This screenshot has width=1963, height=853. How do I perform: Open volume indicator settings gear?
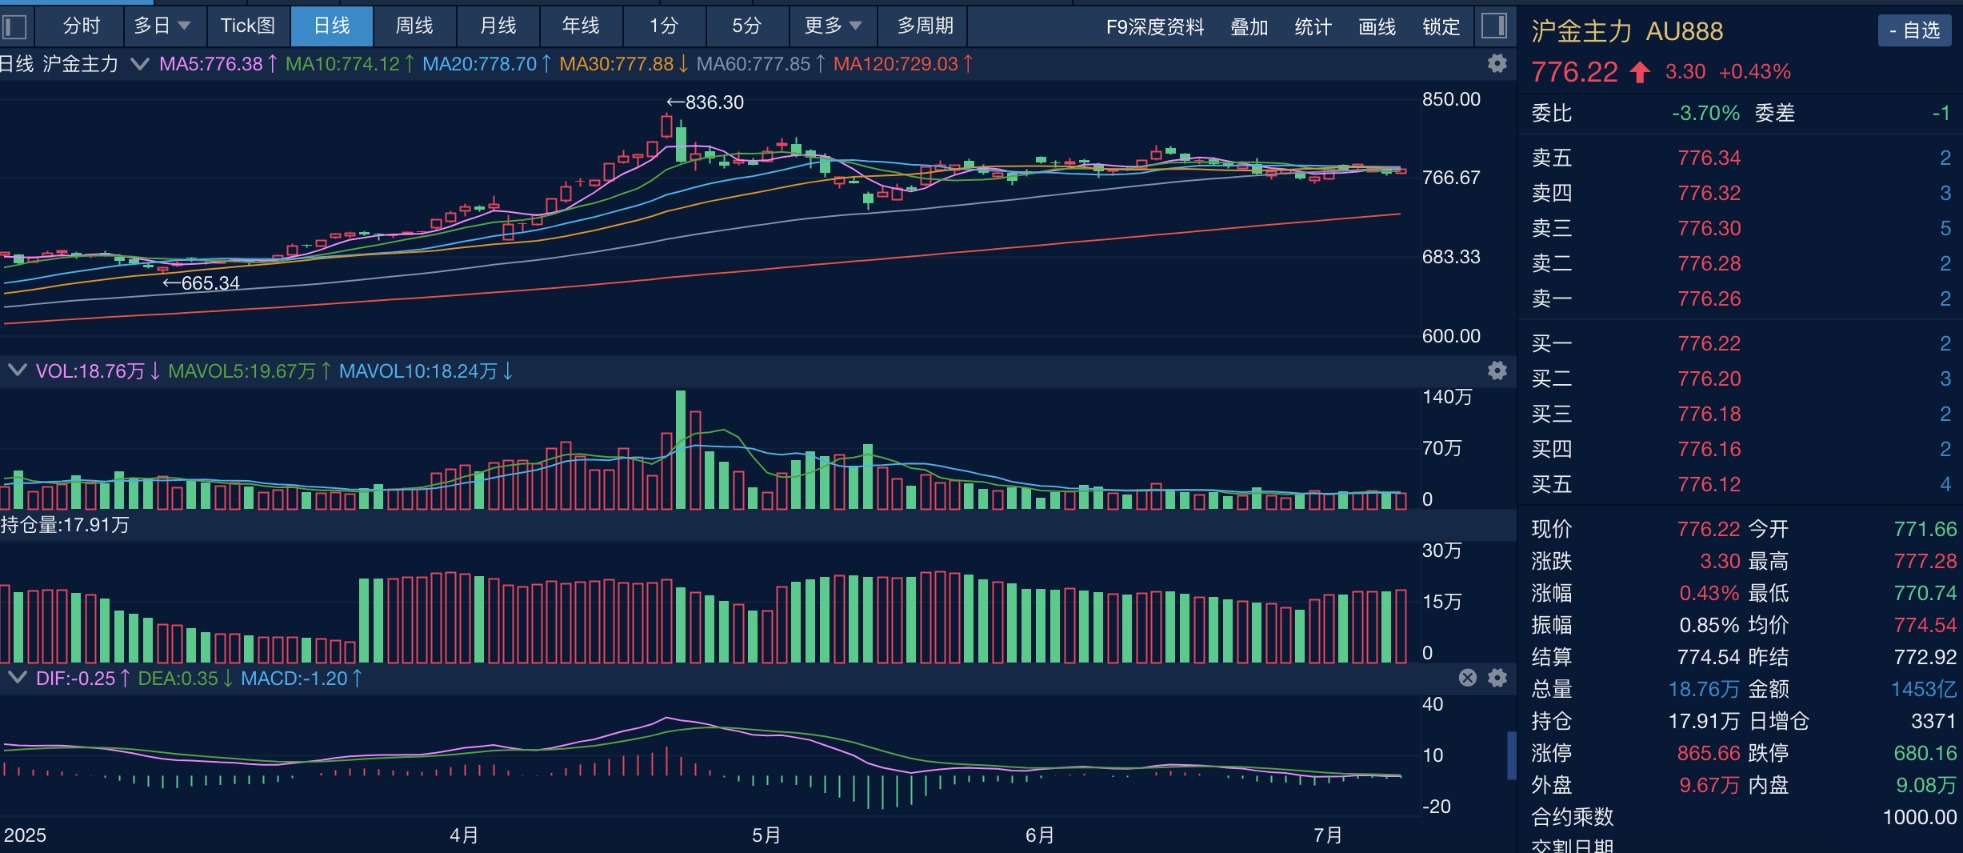point(1497,370)
